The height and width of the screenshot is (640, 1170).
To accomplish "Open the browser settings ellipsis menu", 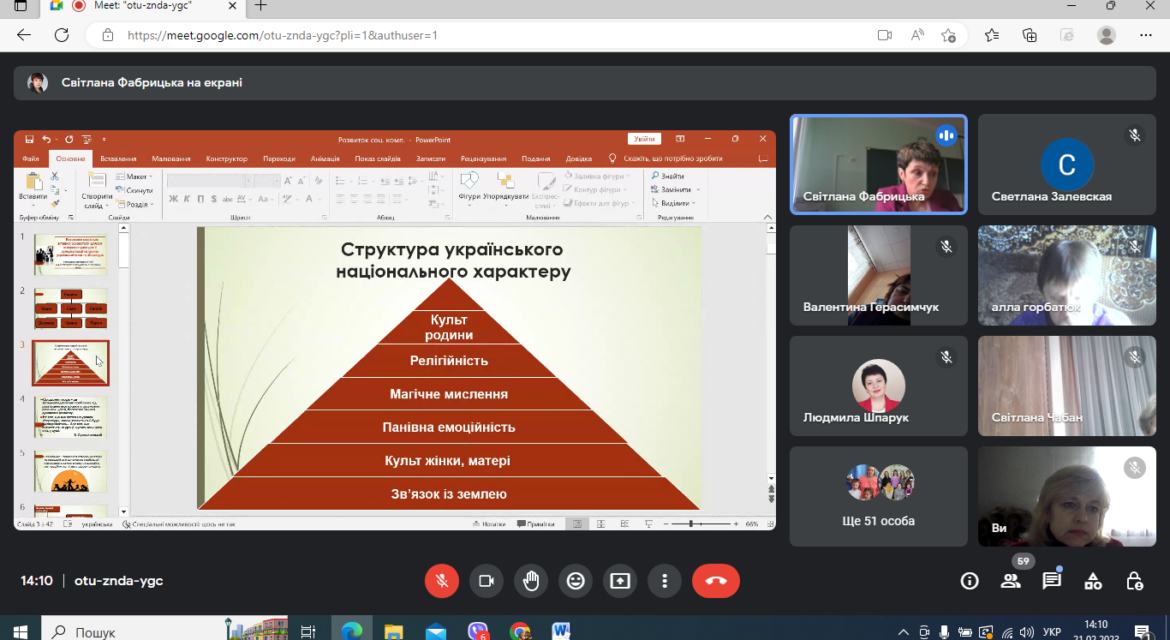I will click(1145, 35).
